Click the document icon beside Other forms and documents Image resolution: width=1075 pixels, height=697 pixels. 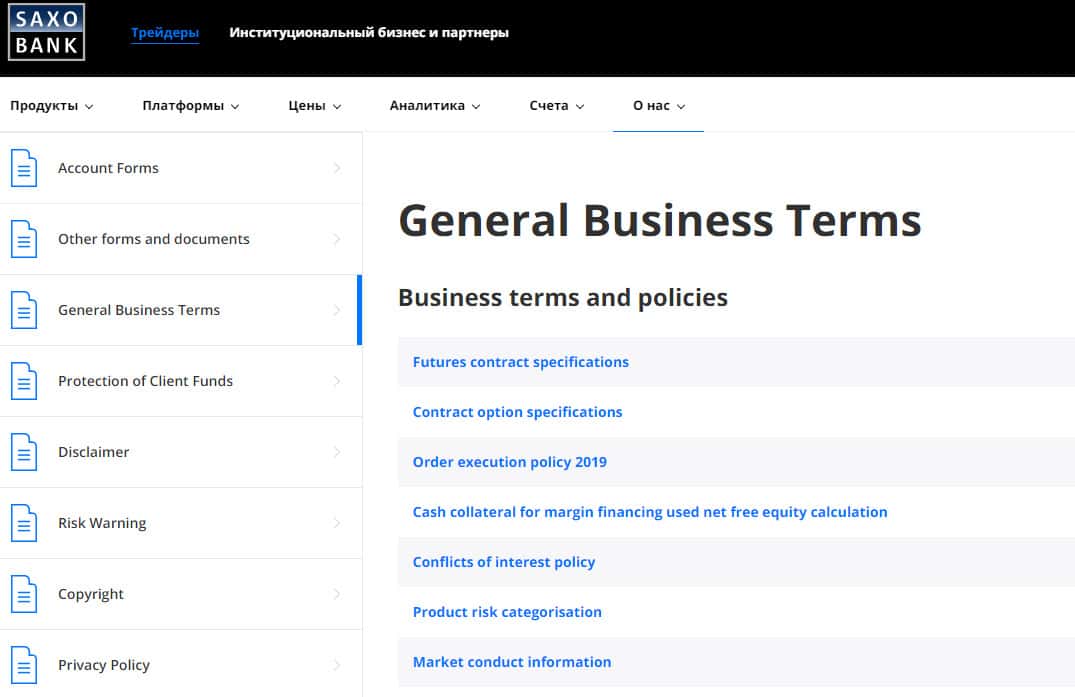tap(24, 239)
